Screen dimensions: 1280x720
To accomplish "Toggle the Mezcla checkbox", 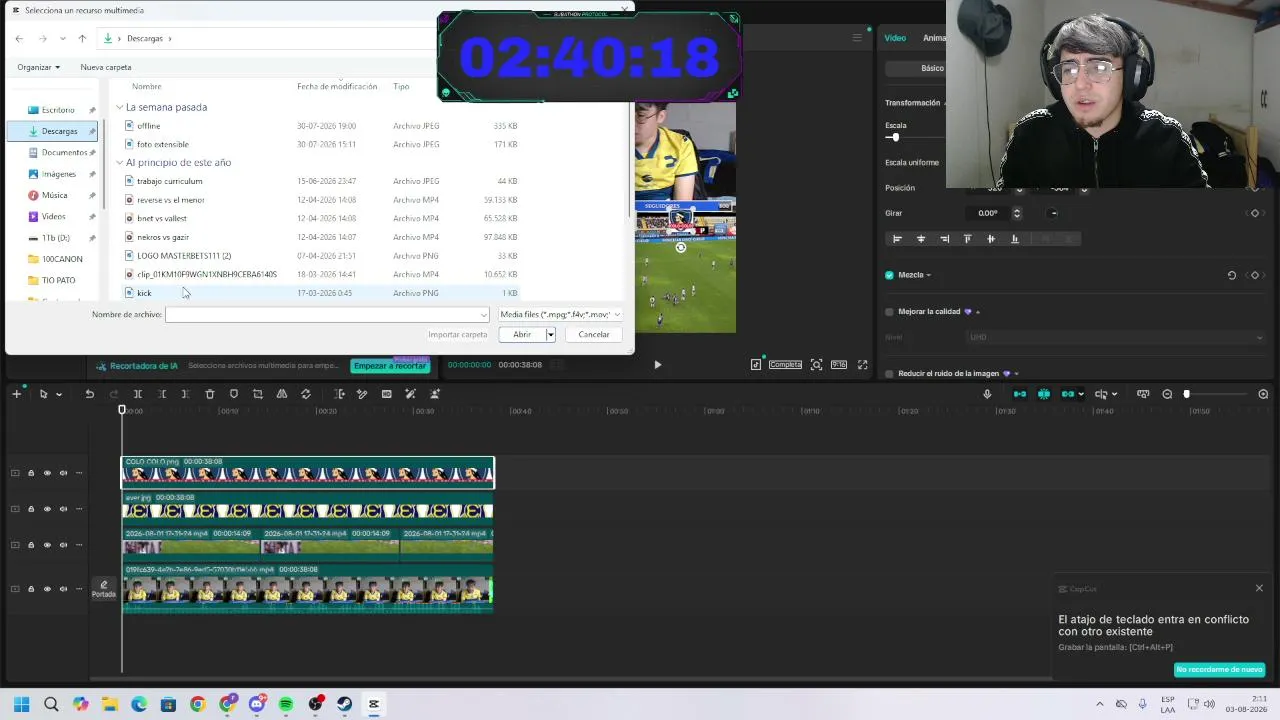I will [x=889, y=275].
